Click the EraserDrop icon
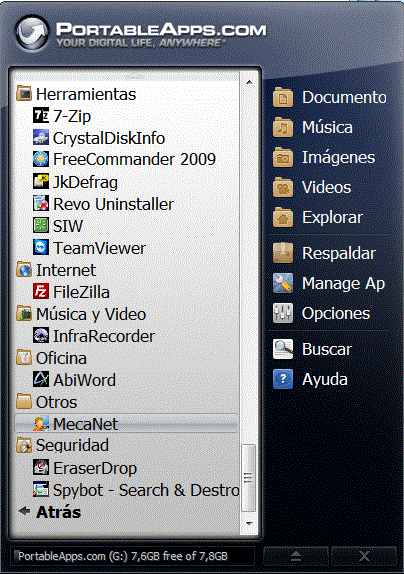The width and height of the screenshot is (404, 574). click(41, 467)
